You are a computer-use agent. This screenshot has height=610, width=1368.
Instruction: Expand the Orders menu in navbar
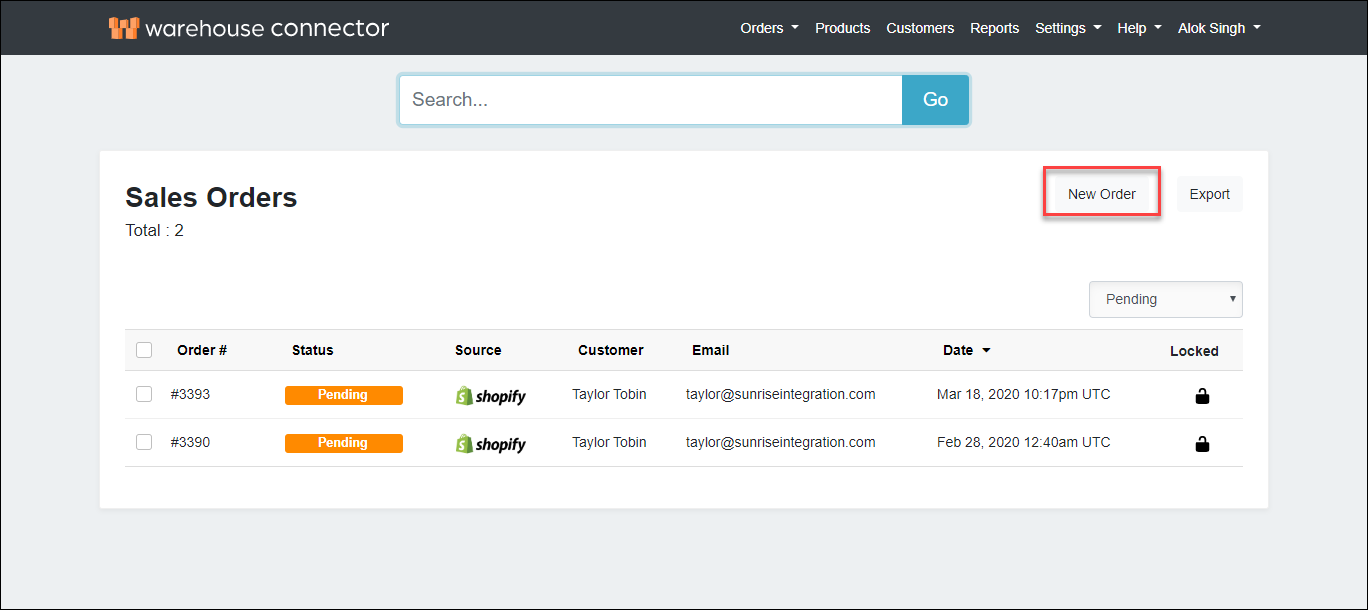pyautogui.click(x=768, y=28)
